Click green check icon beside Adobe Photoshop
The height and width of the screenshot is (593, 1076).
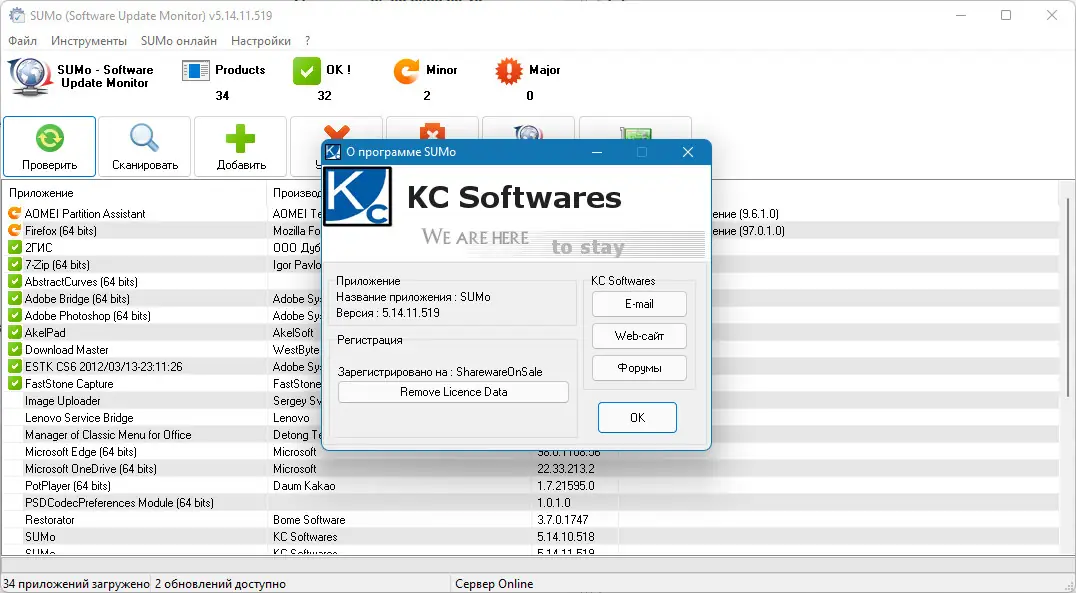click(14, 316)
